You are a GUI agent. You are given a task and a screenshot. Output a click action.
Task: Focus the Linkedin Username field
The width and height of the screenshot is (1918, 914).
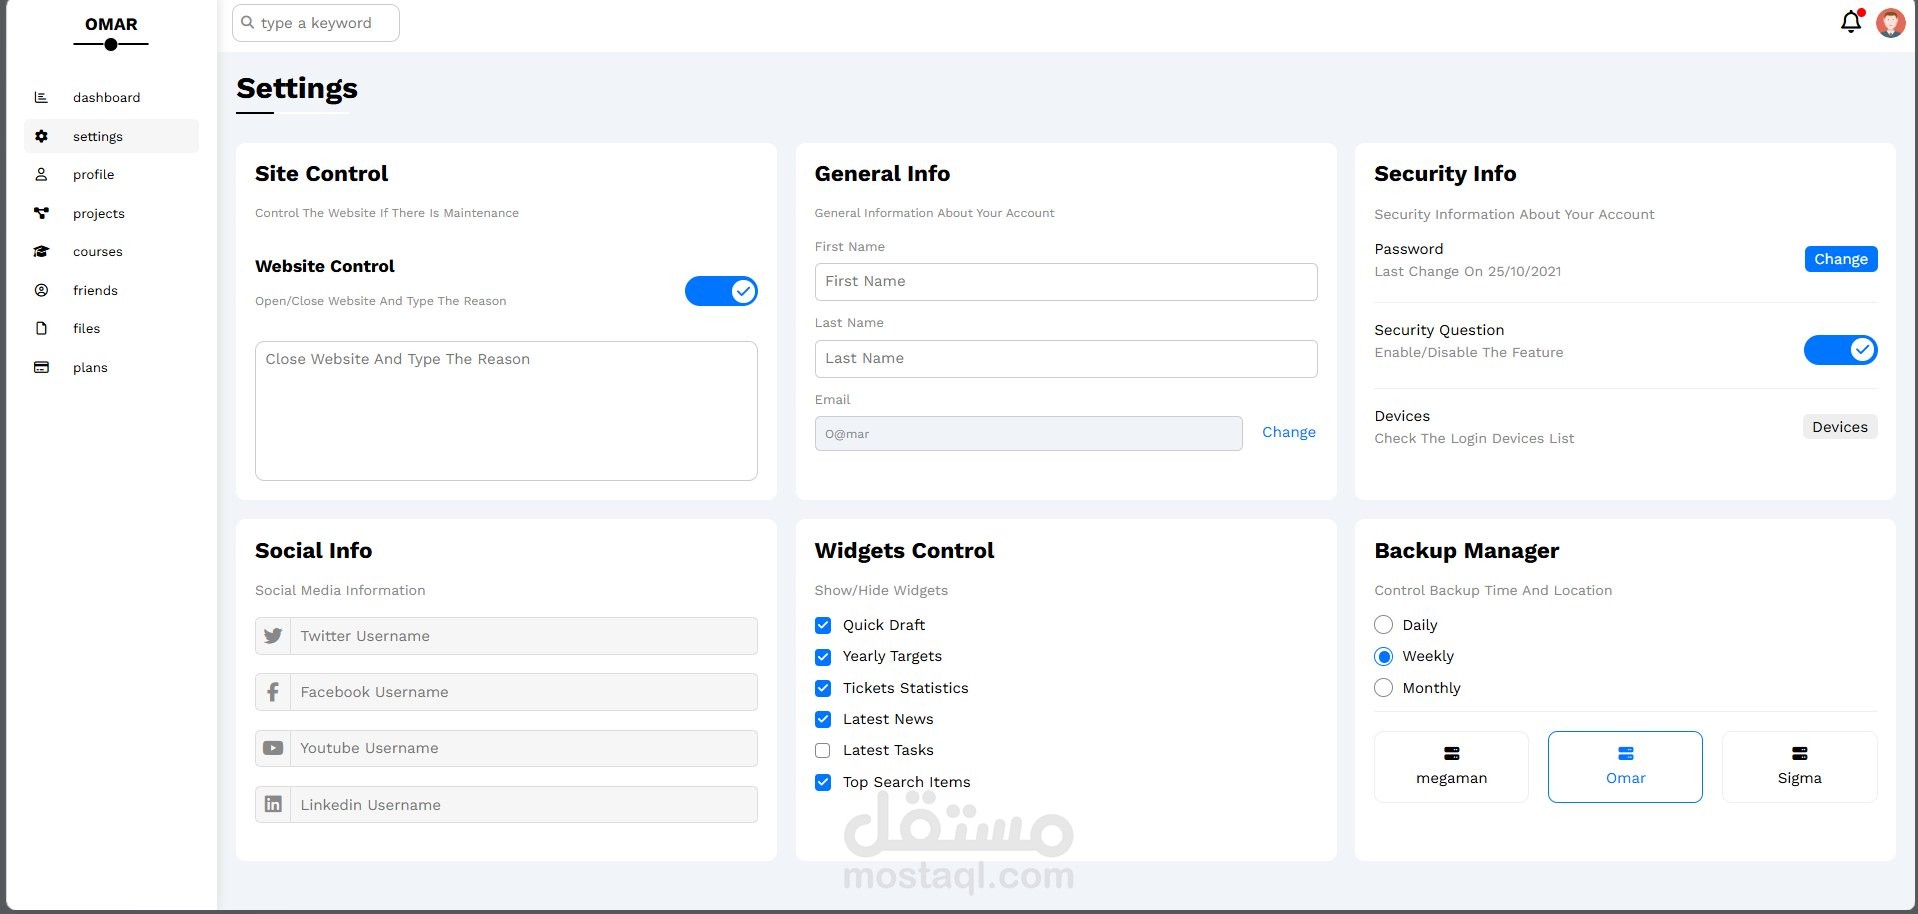point(524,804)
